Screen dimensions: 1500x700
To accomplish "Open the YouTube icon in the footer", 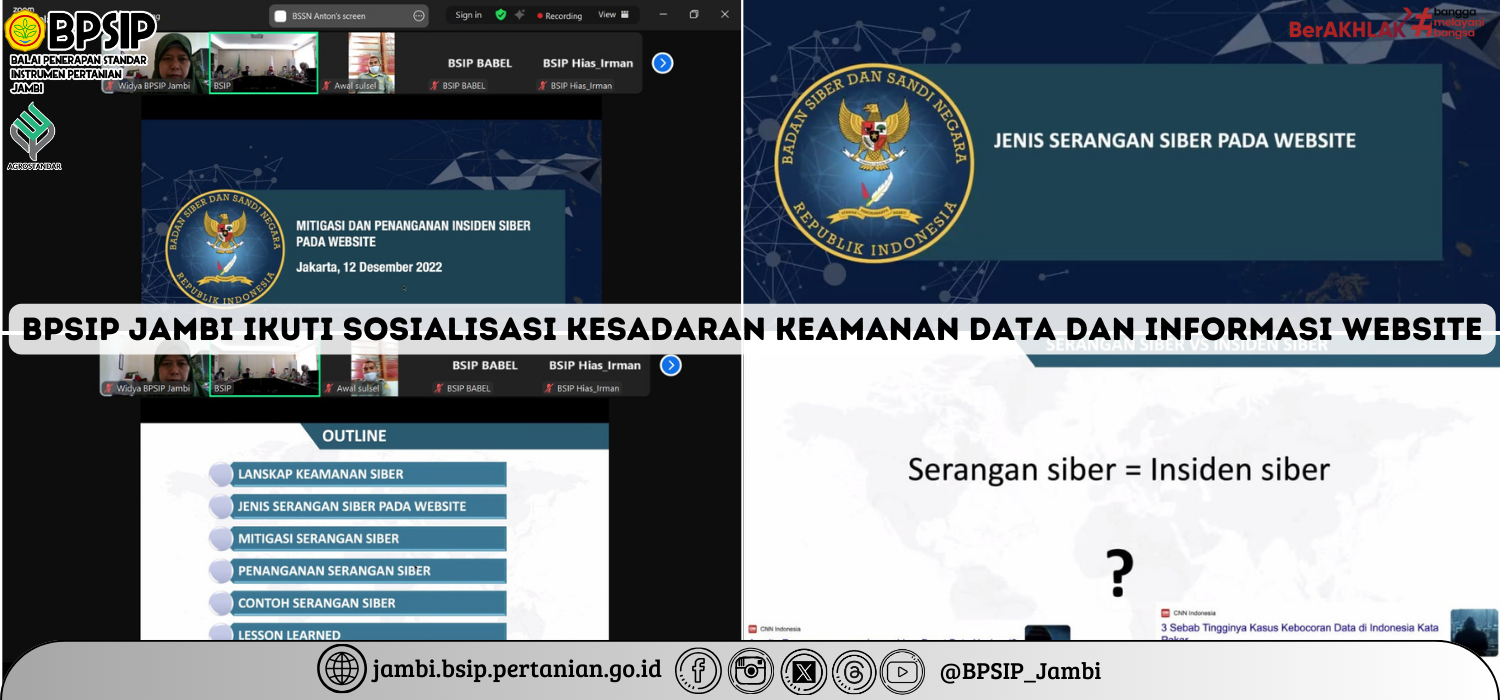I will tap(903, 671).
